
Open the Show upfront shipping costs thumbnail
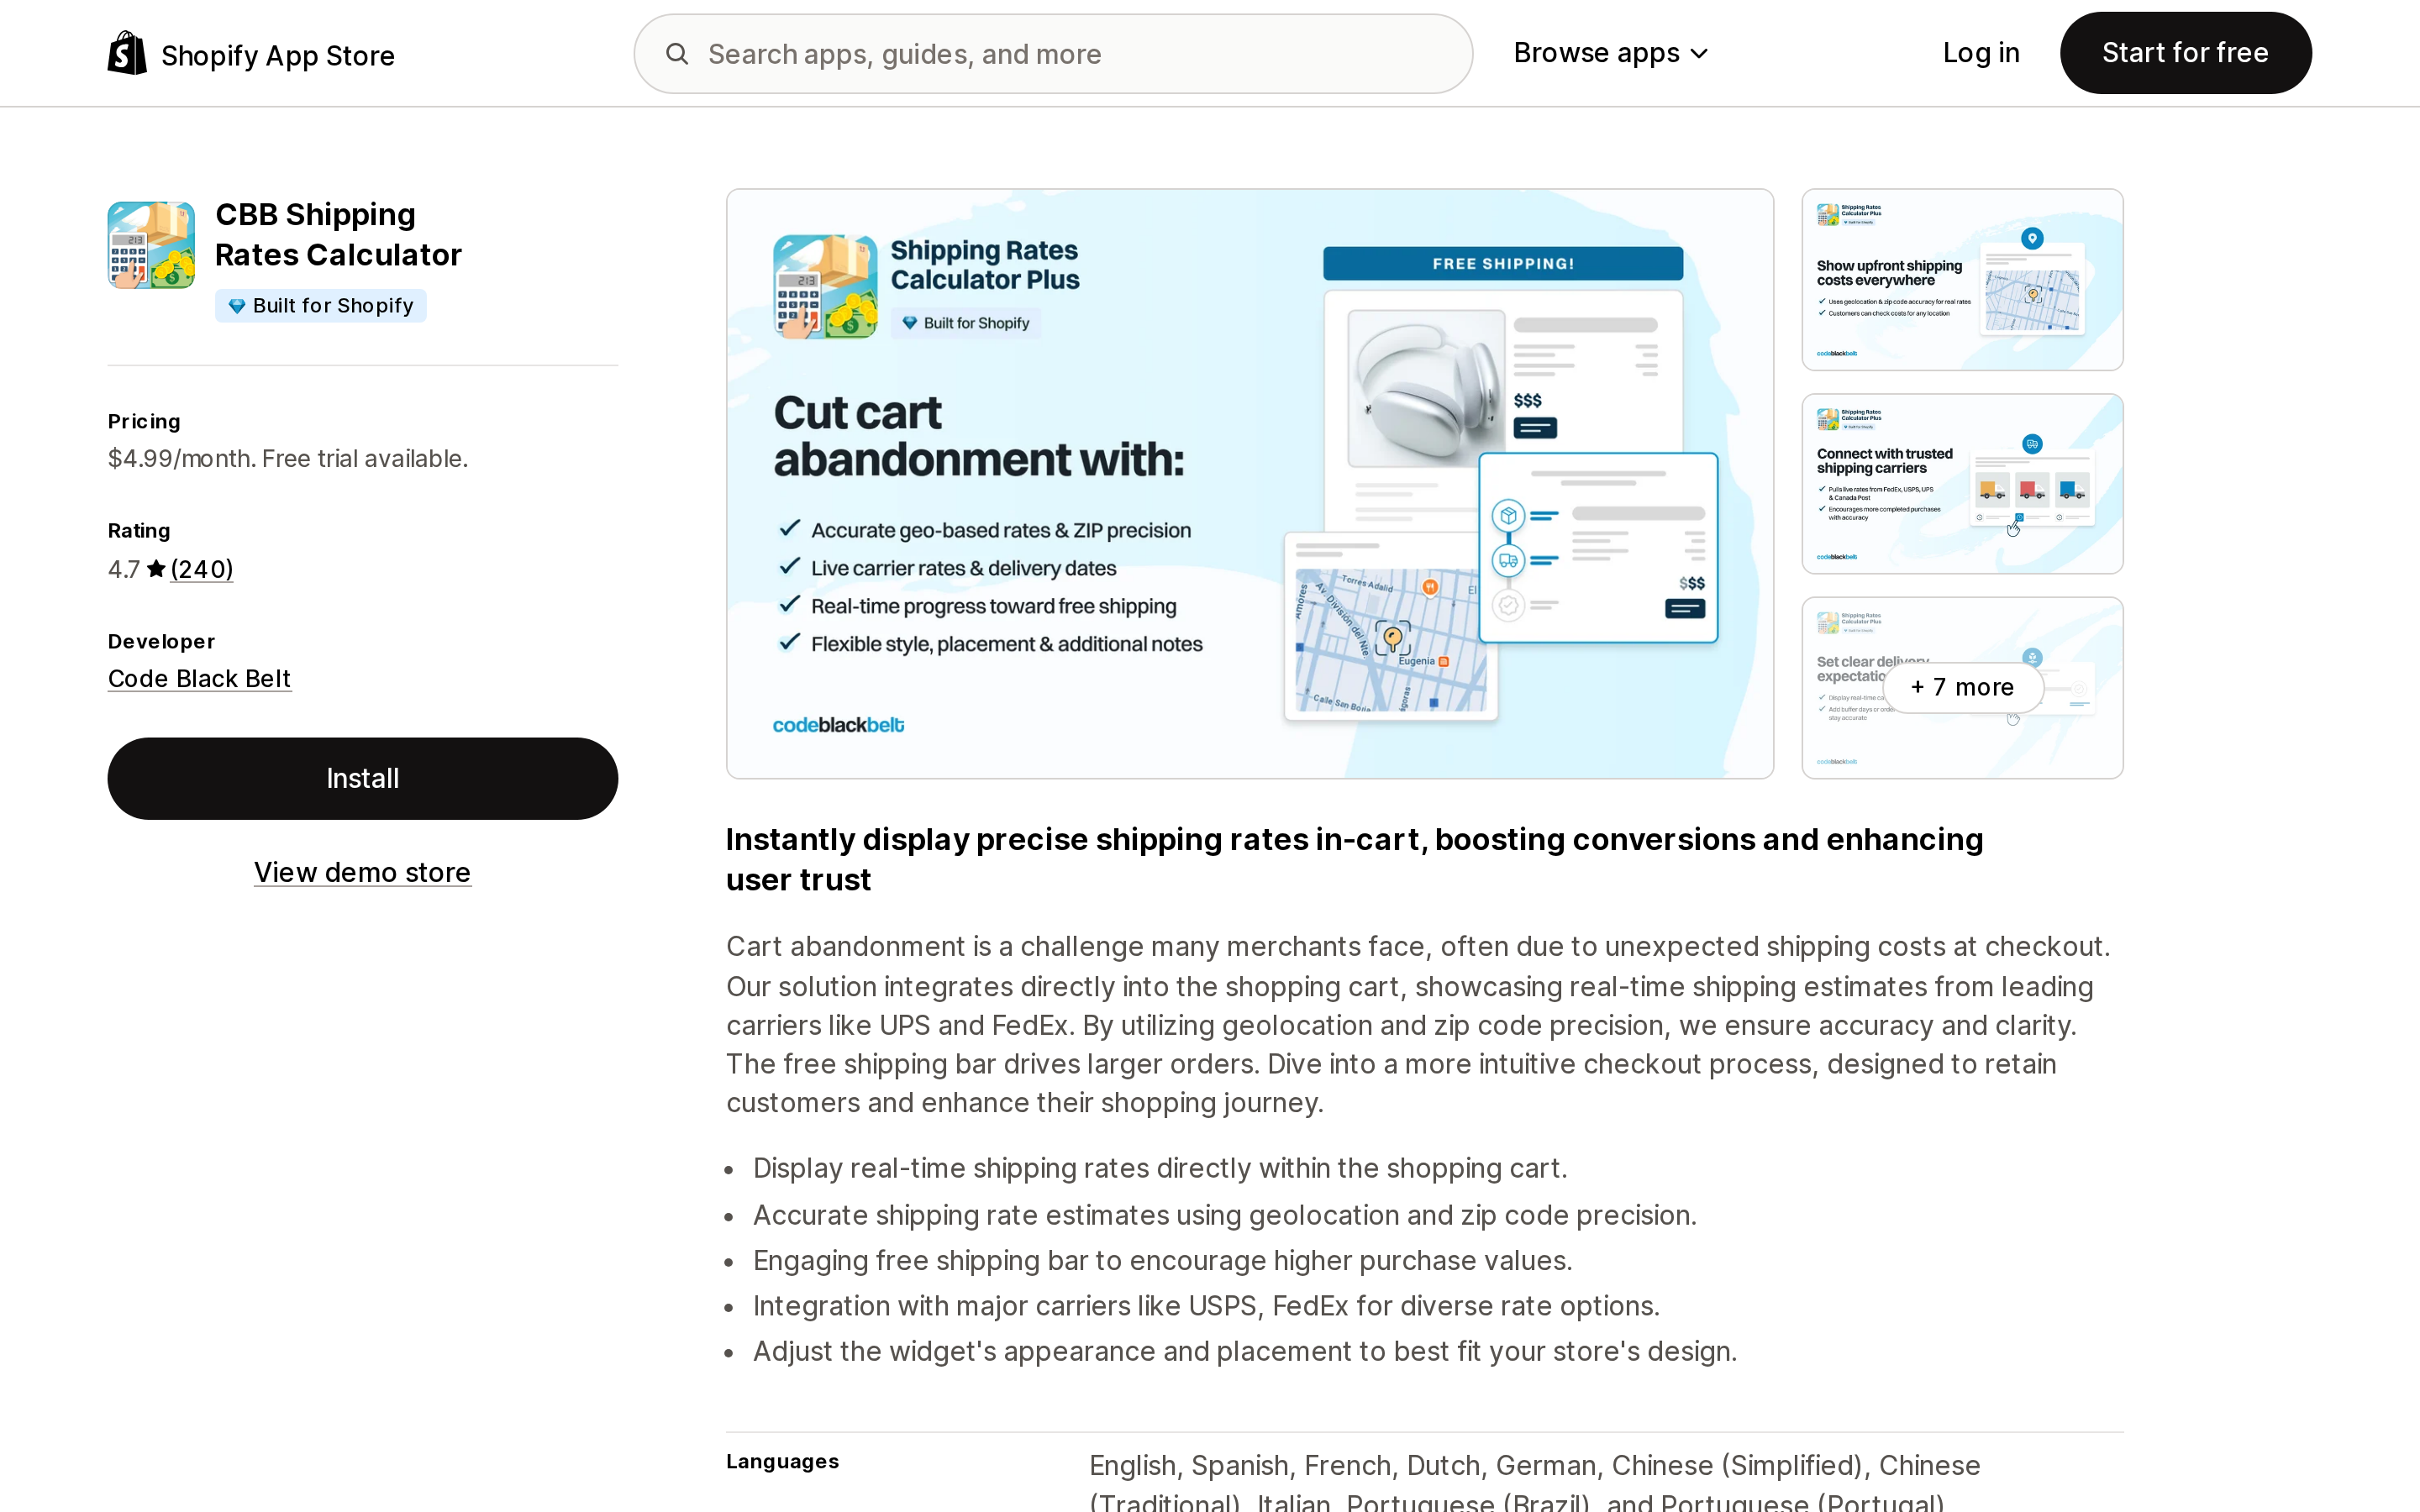(1962, 280)
